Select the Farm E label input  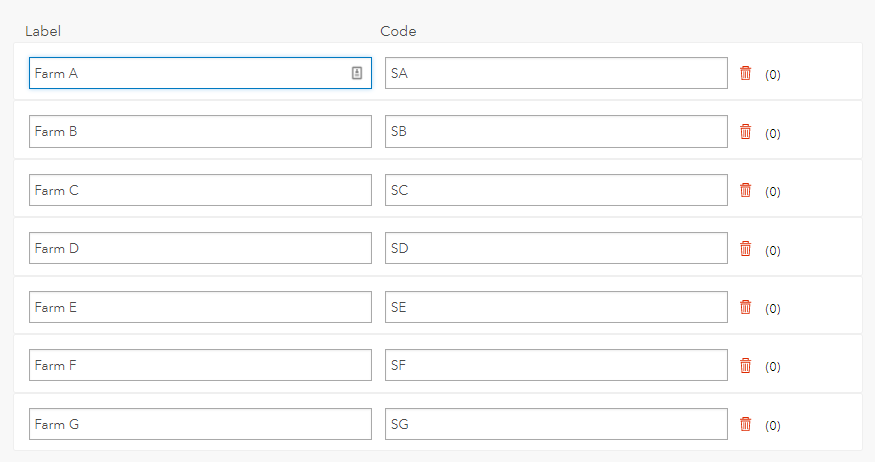click(x=200, y=307)
